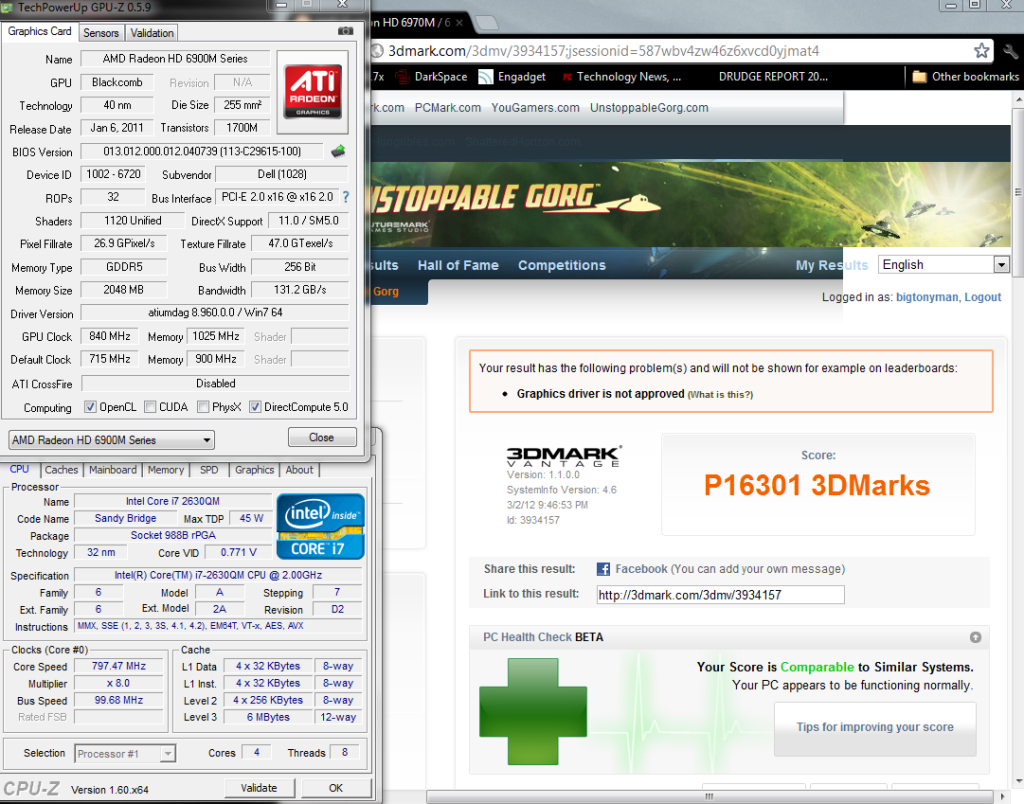Toggle PhysX checkbox
The image size is (1024, 804).
203,407
